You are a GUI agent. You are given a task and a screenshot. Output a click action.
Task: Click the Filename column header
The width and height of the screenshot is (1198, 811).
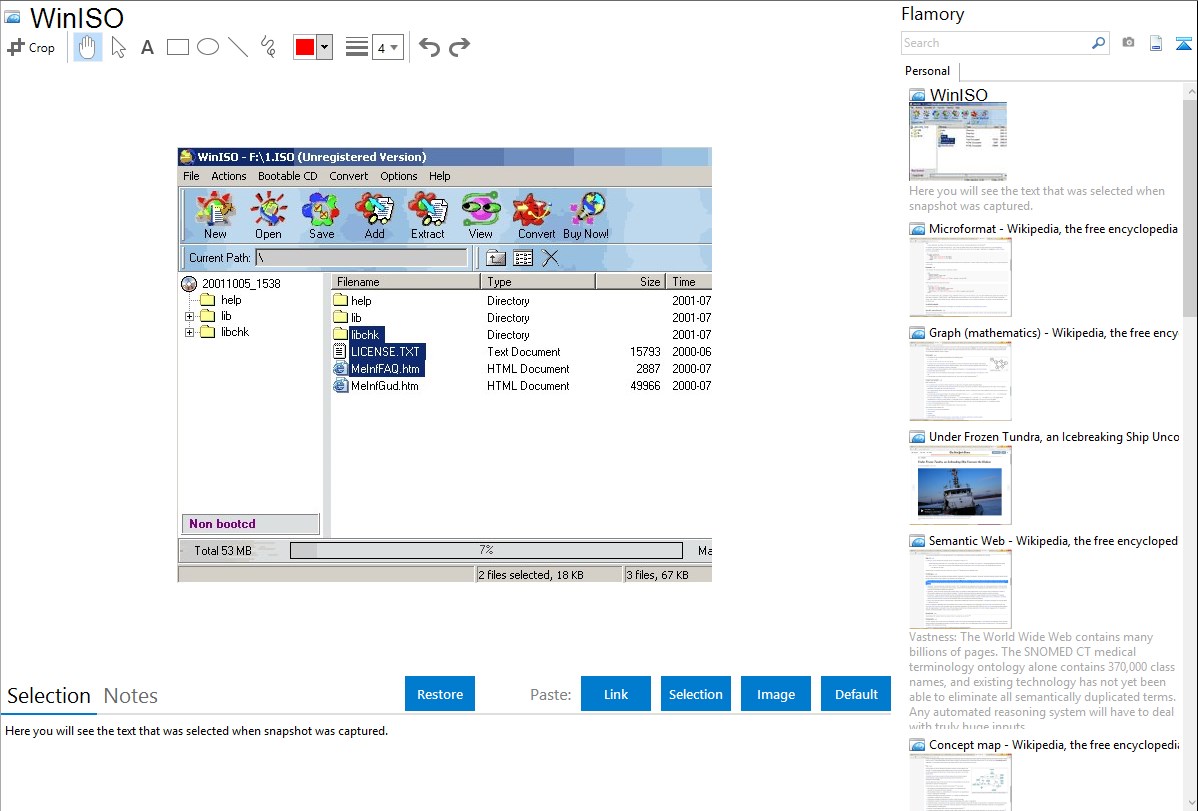click(x=406, y=281)
